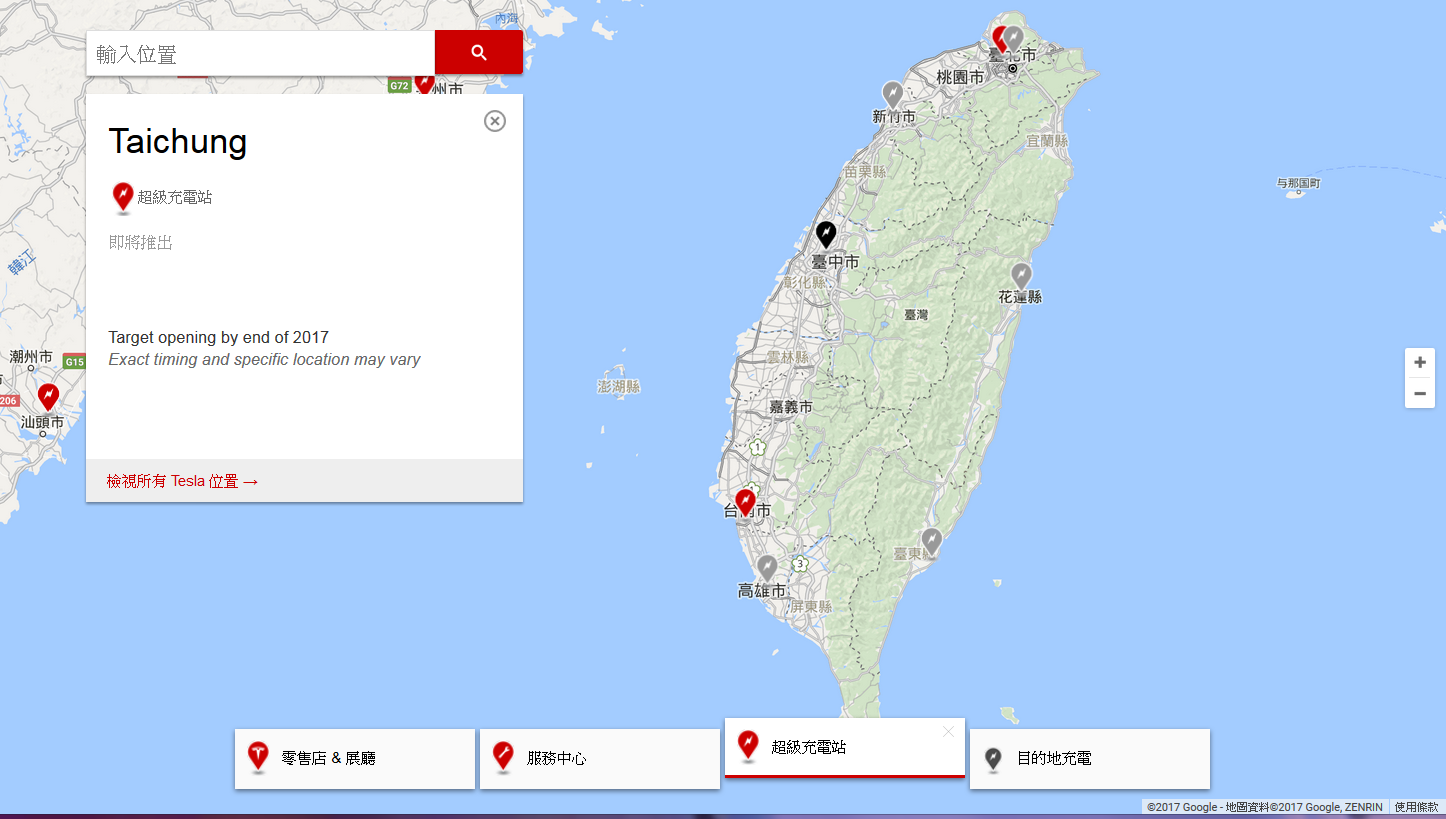Select the gray Hsinchu charger pin
Screen dimensions: 1446x819
pos(893,95)
